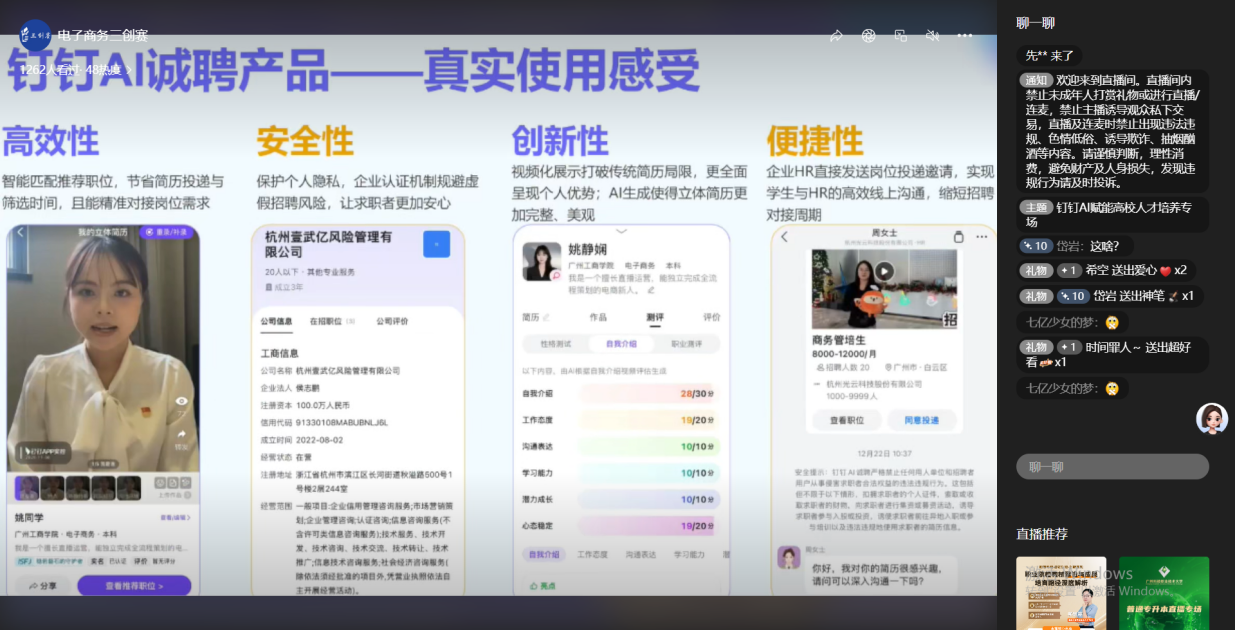Play the video in the 周女士 job card

click(x=884, y=271)
